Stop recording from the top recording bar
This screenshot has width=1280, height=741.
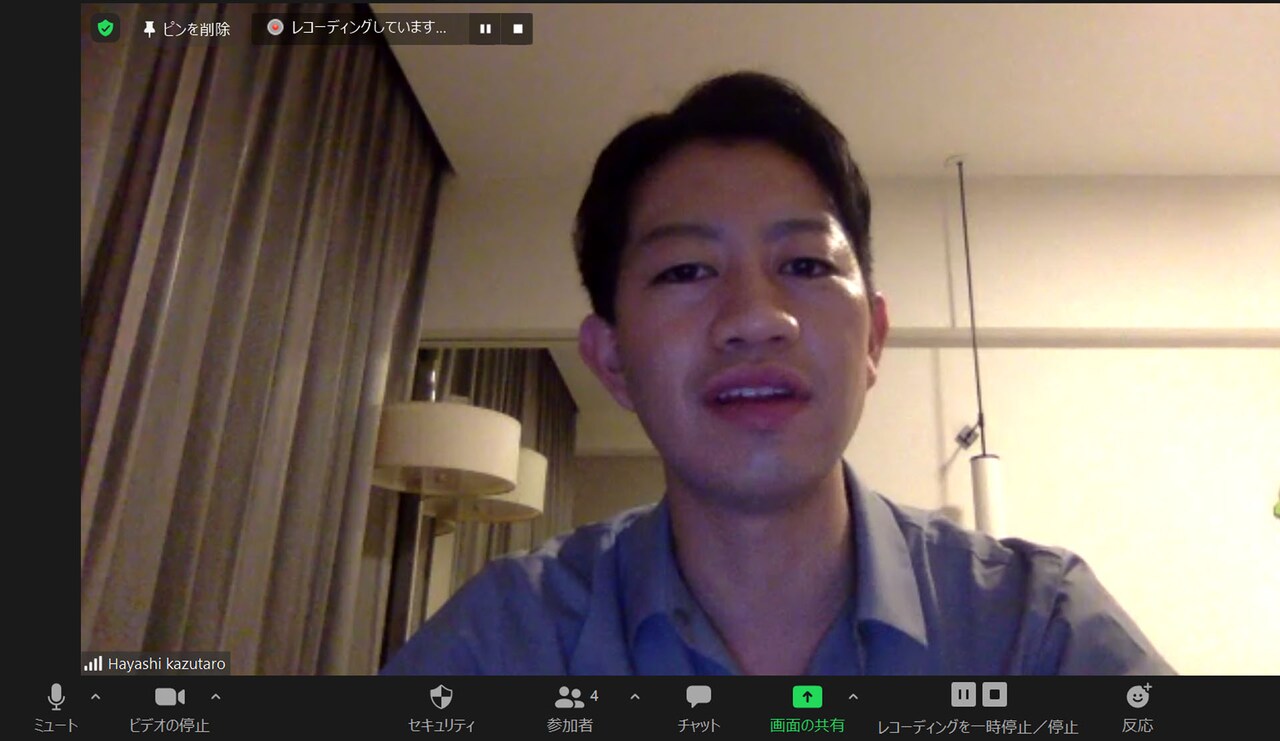[518, 29]
